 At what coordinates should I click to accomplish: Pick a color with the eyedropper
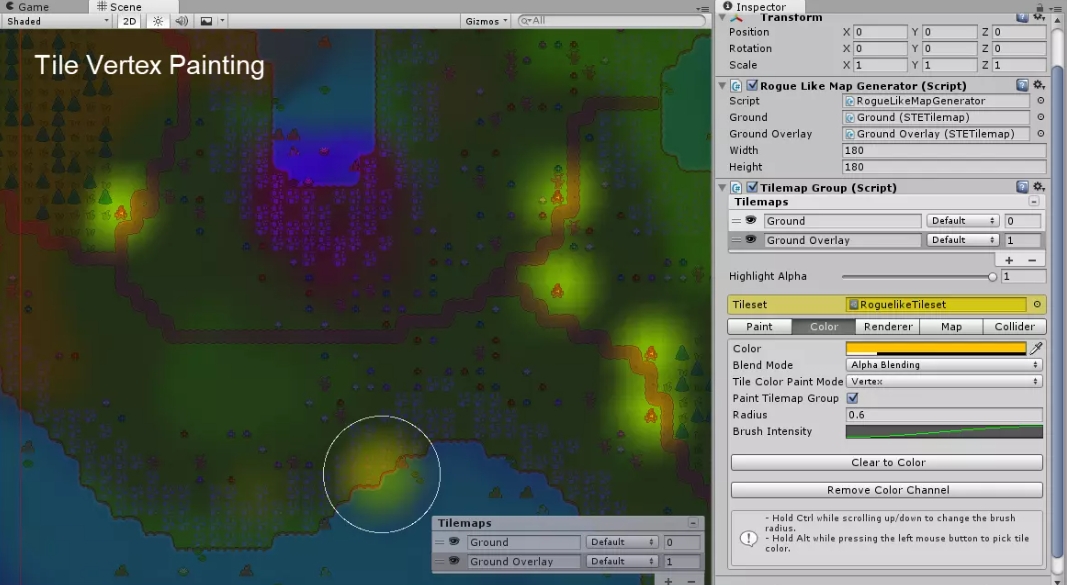point(1037,348)
